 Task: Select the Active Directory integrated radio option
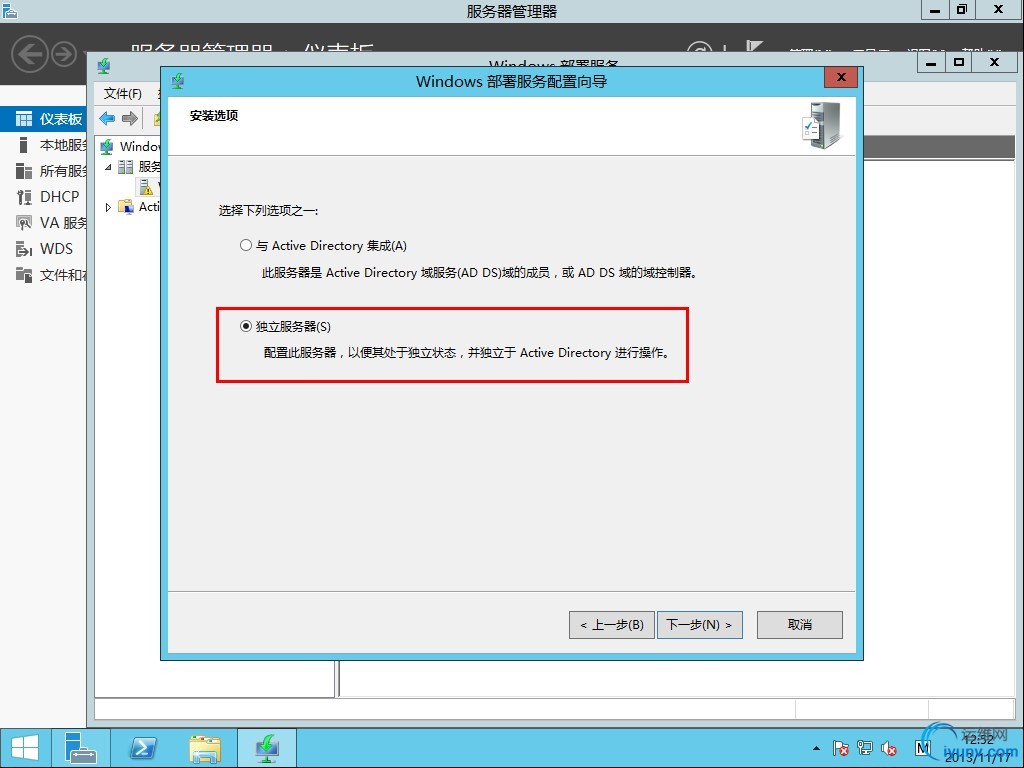click(246, 246)
